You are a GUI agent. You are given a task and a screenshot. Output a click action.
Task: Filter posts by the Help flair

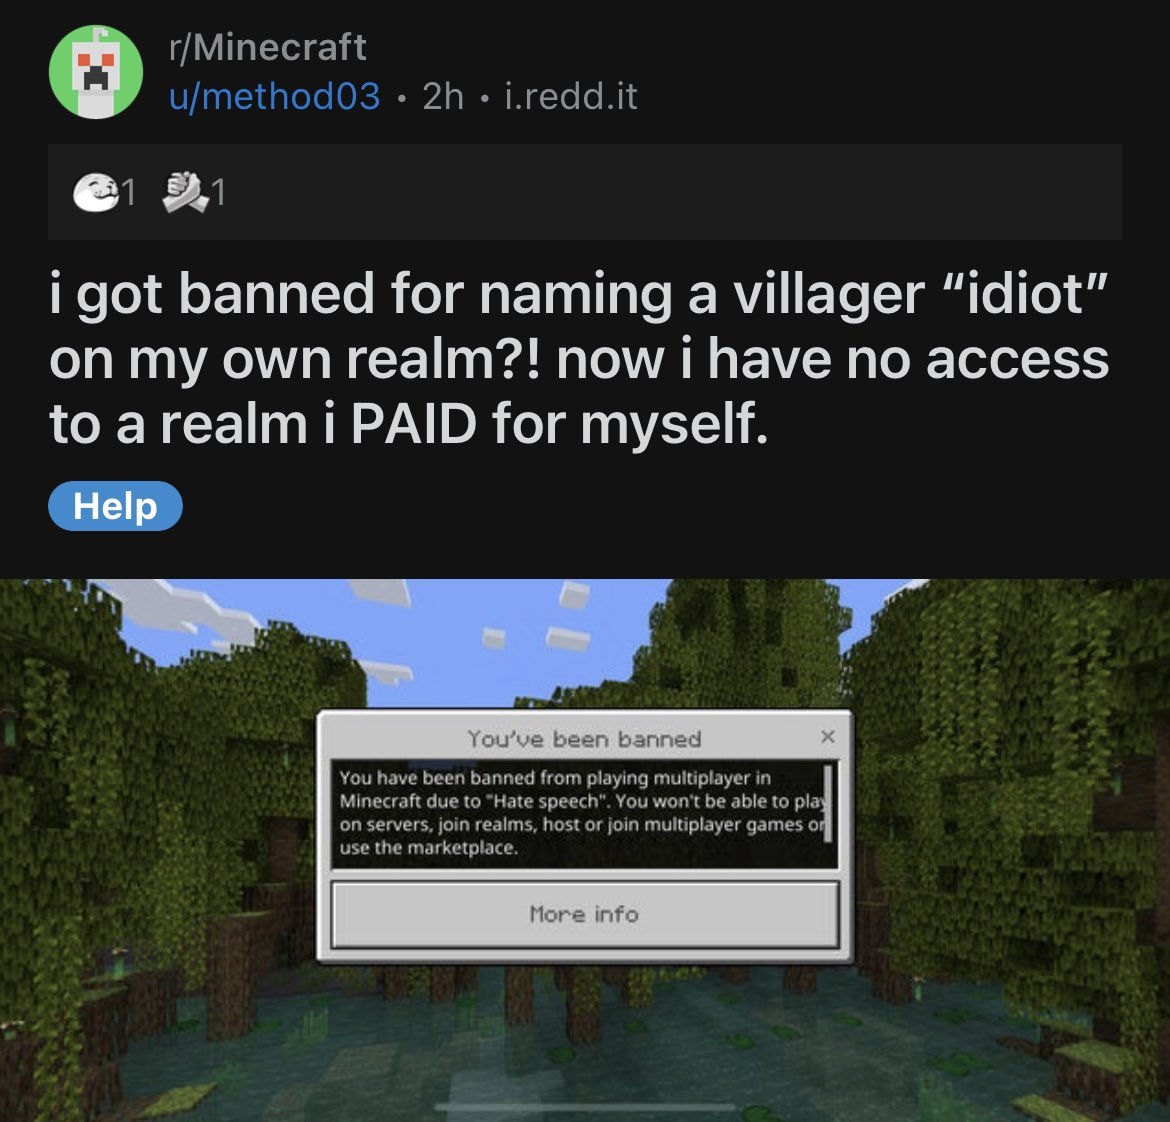(x=115, y=506)
